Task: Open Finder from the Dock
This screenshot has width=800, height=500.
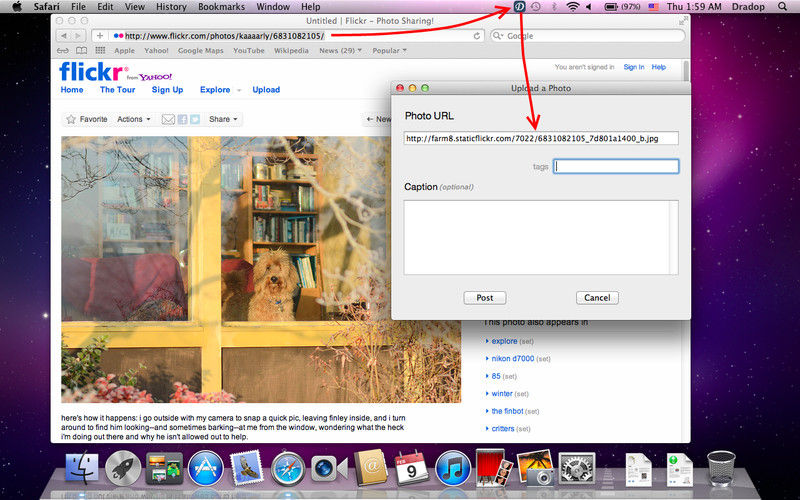Action: coord(82,468)
